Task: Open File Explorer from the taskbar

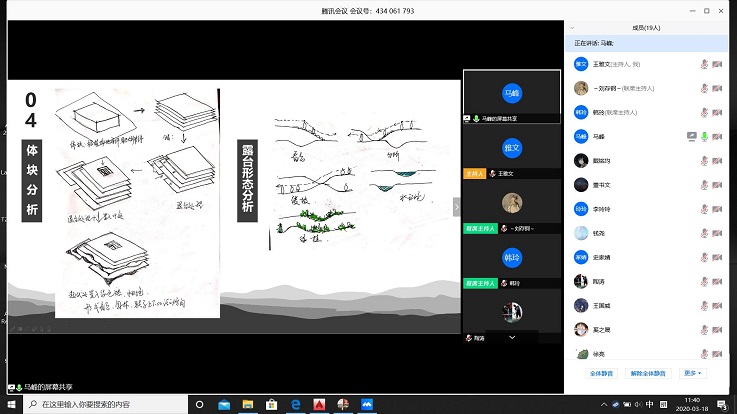Action: tap(248, 405)
